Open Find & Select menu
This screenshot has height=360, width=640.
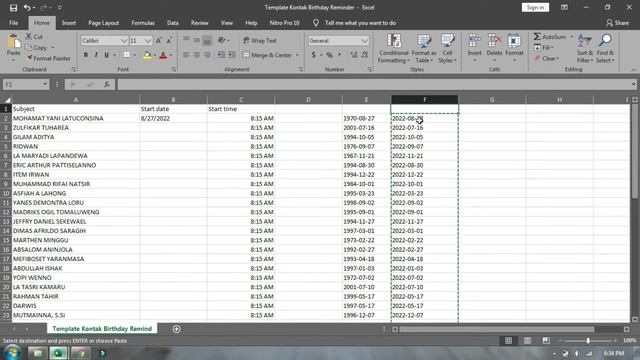click(605, 49)
